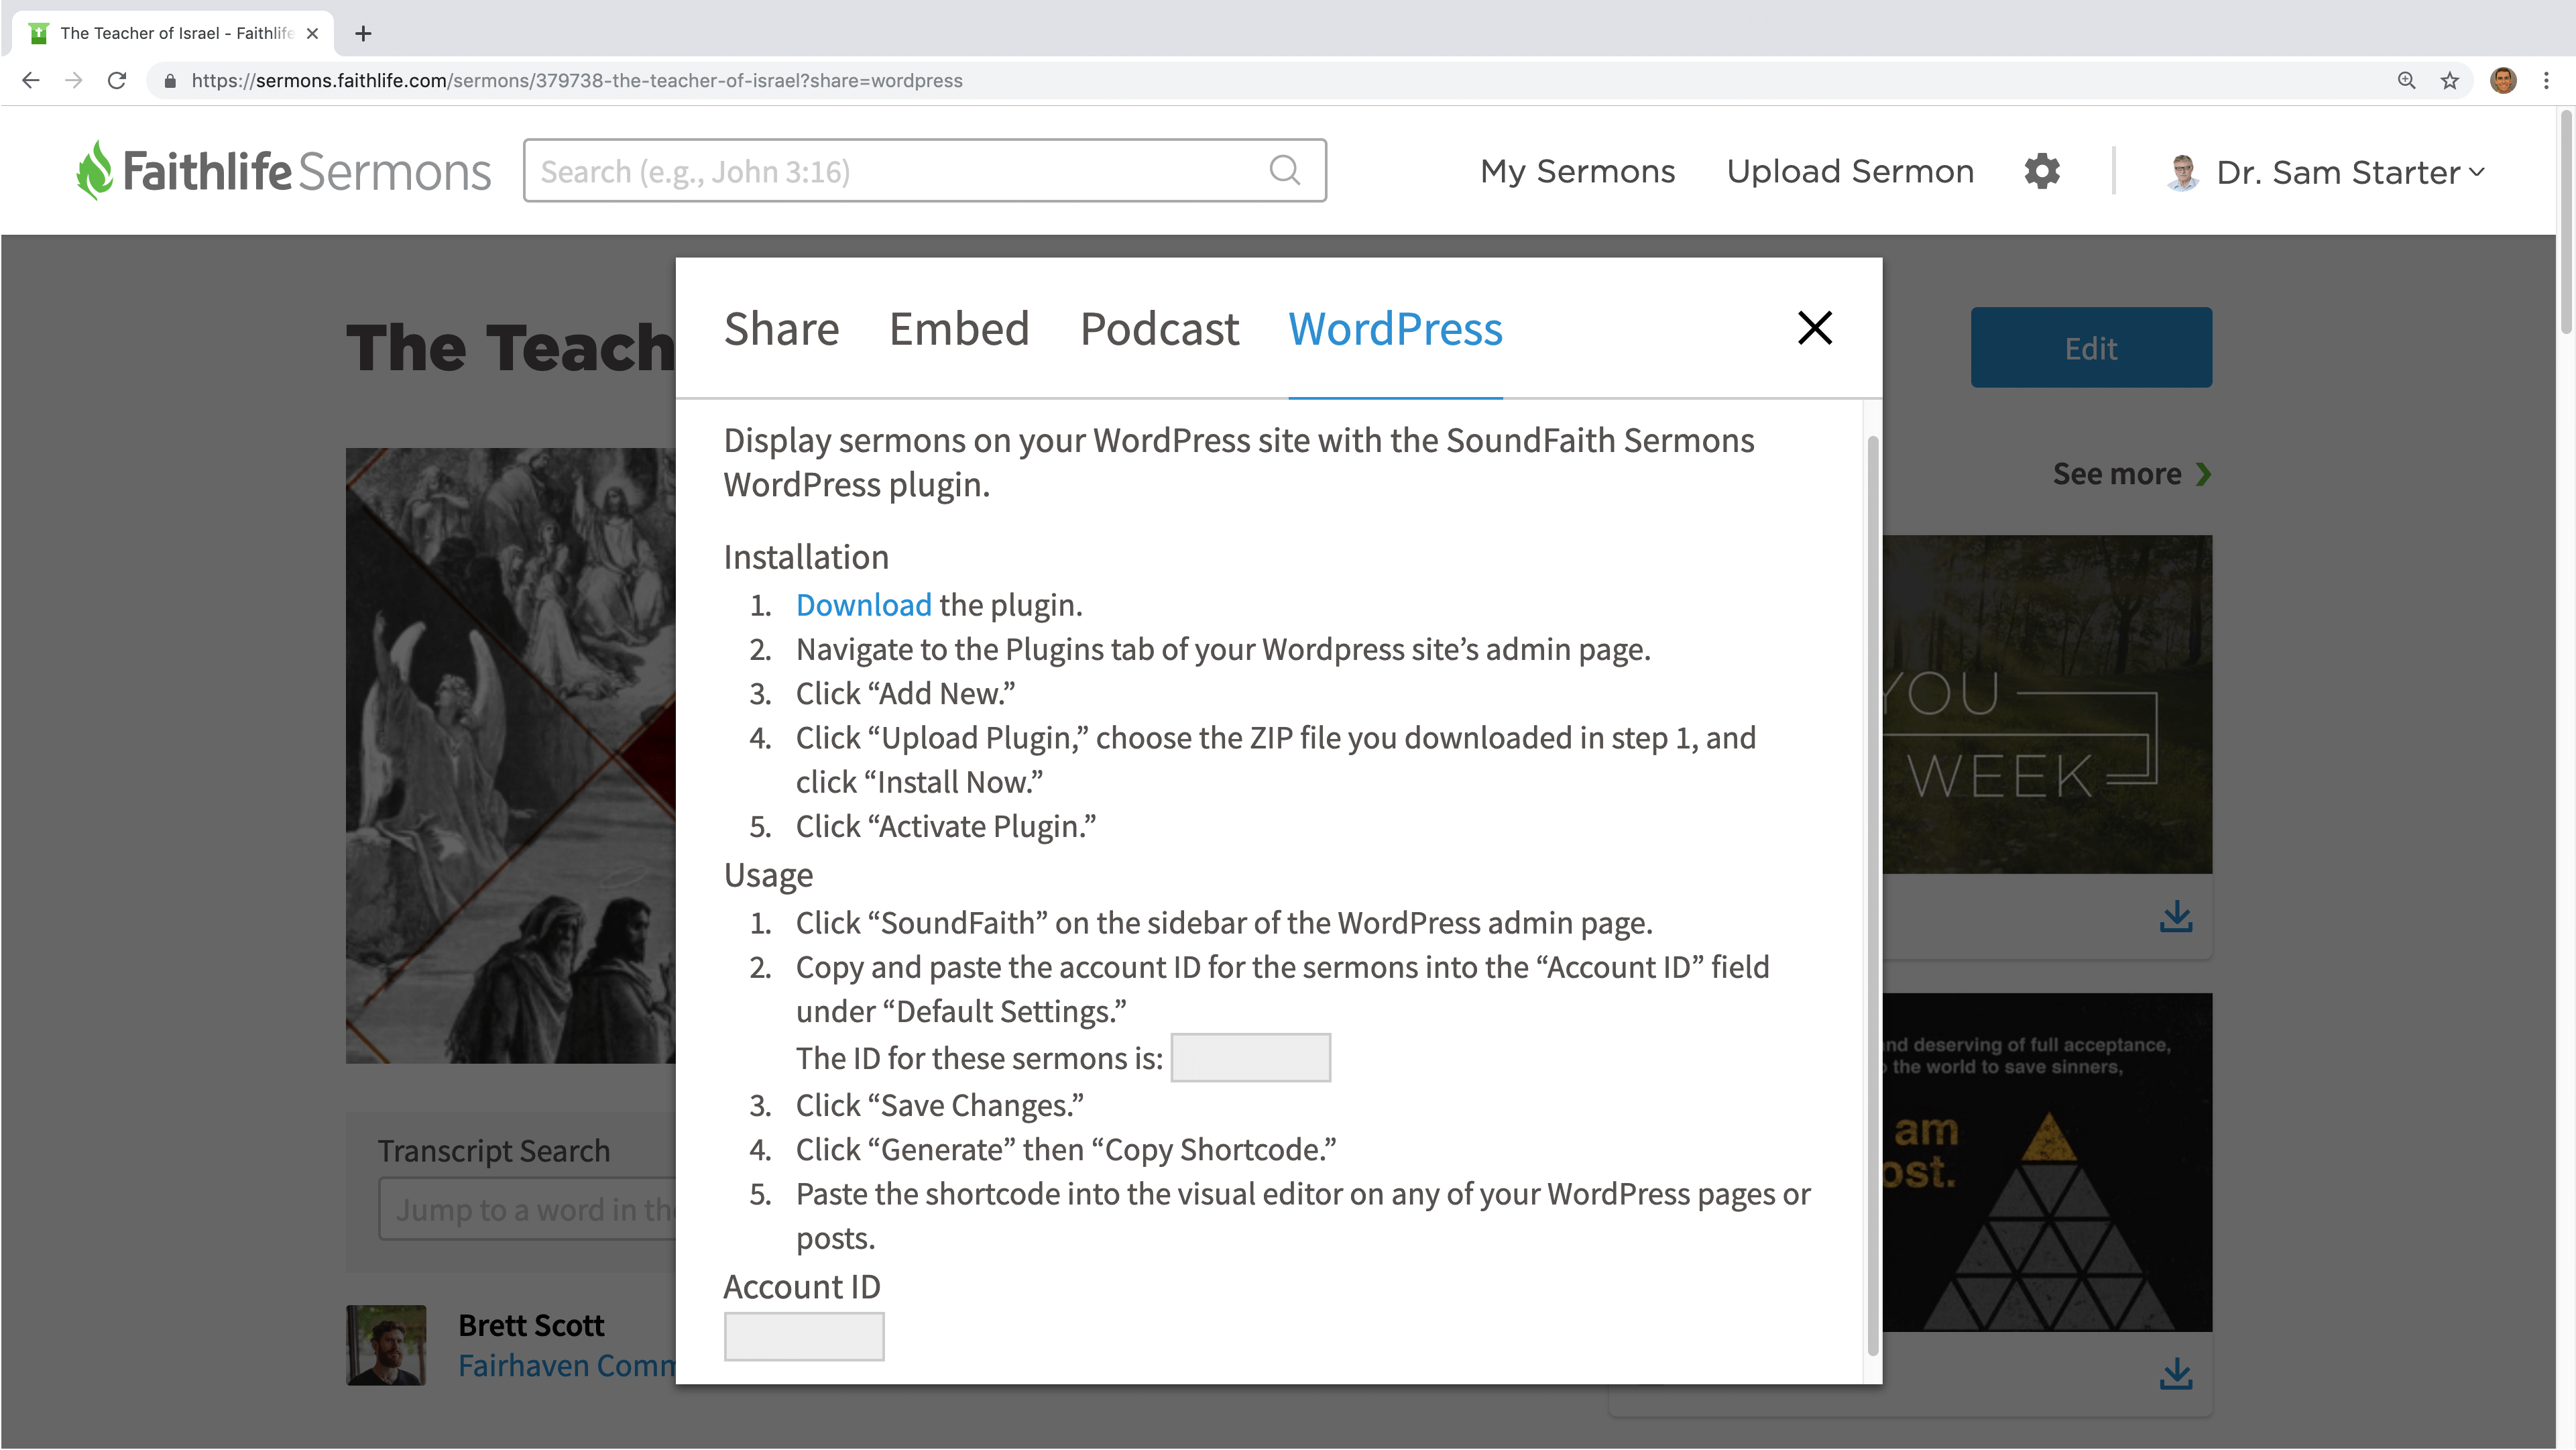Viewport: 2576px width, 1450px height.
Task: Open the pyramid graphic thumbnail
Action: coord(2047,1162)
